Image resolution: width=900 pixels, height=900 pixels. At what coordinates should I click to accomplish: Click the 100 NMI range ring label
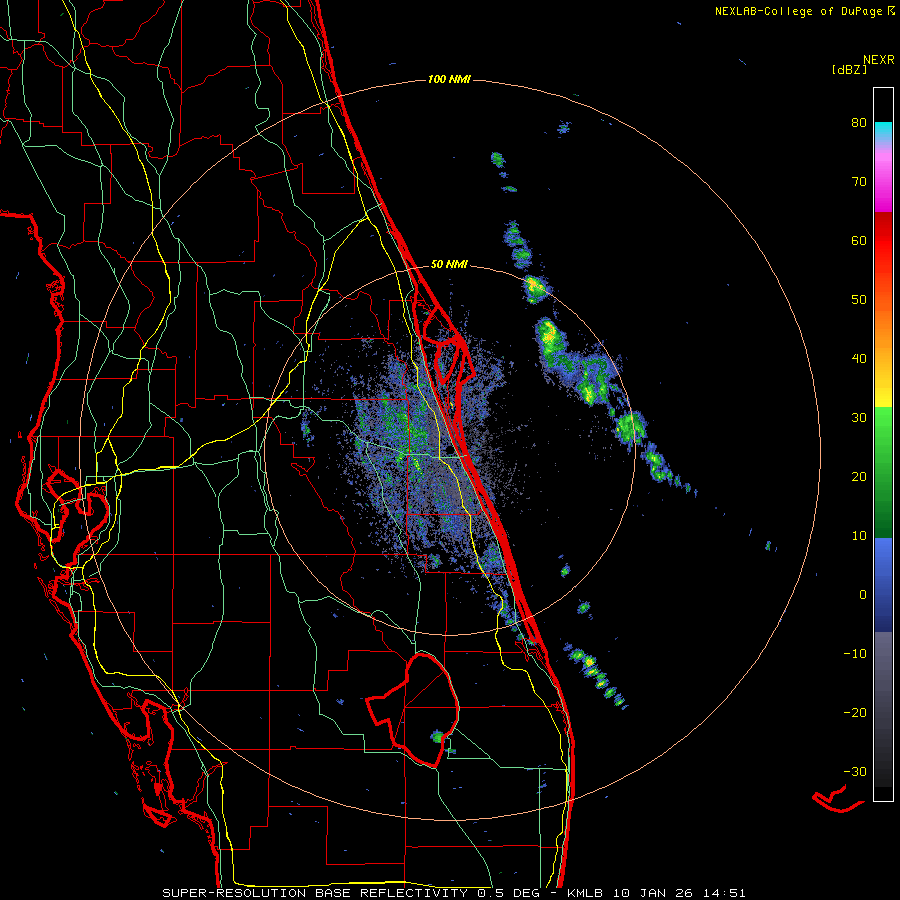click(x=449, y=79)
